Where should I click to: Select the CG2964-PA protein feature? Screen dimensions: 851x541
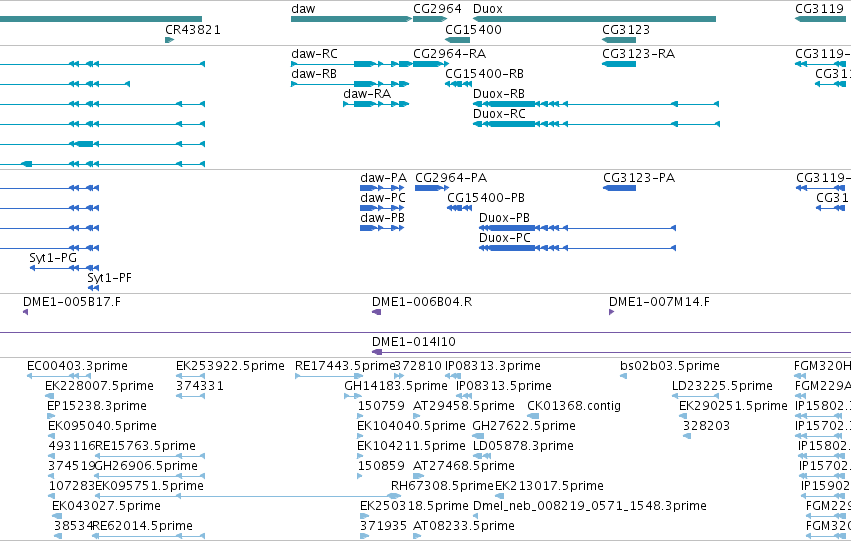tap(432, 188)
